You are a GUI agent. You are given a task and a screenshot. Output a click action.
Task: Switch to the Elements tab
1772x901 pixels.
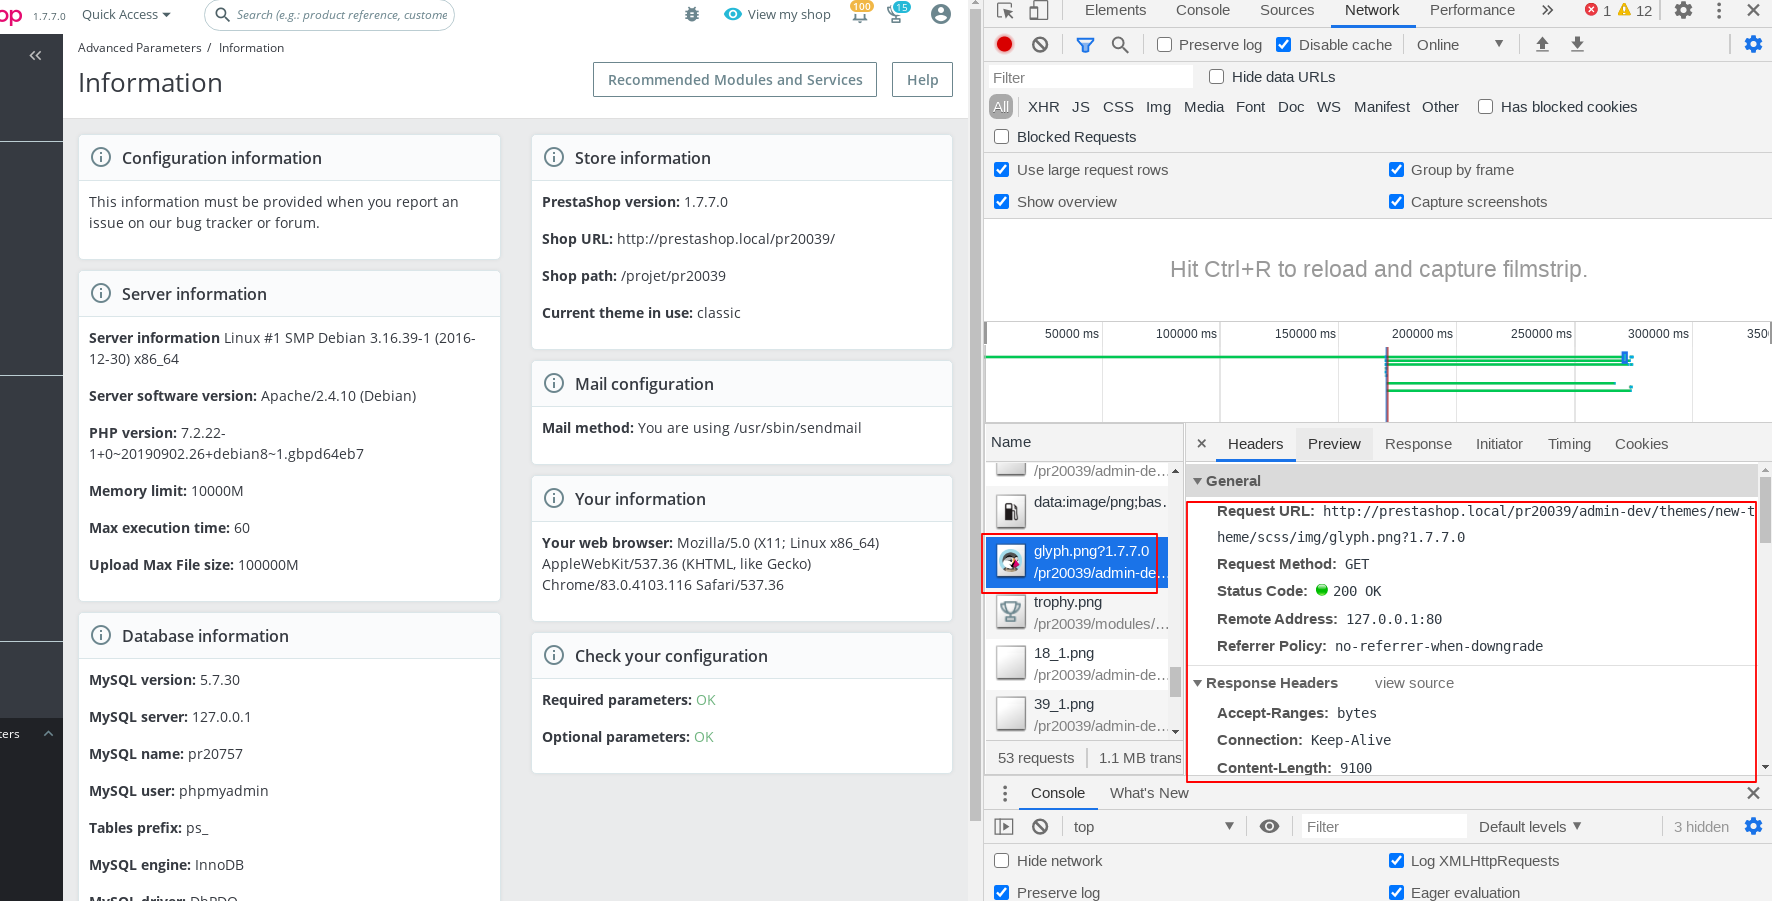1115,10
